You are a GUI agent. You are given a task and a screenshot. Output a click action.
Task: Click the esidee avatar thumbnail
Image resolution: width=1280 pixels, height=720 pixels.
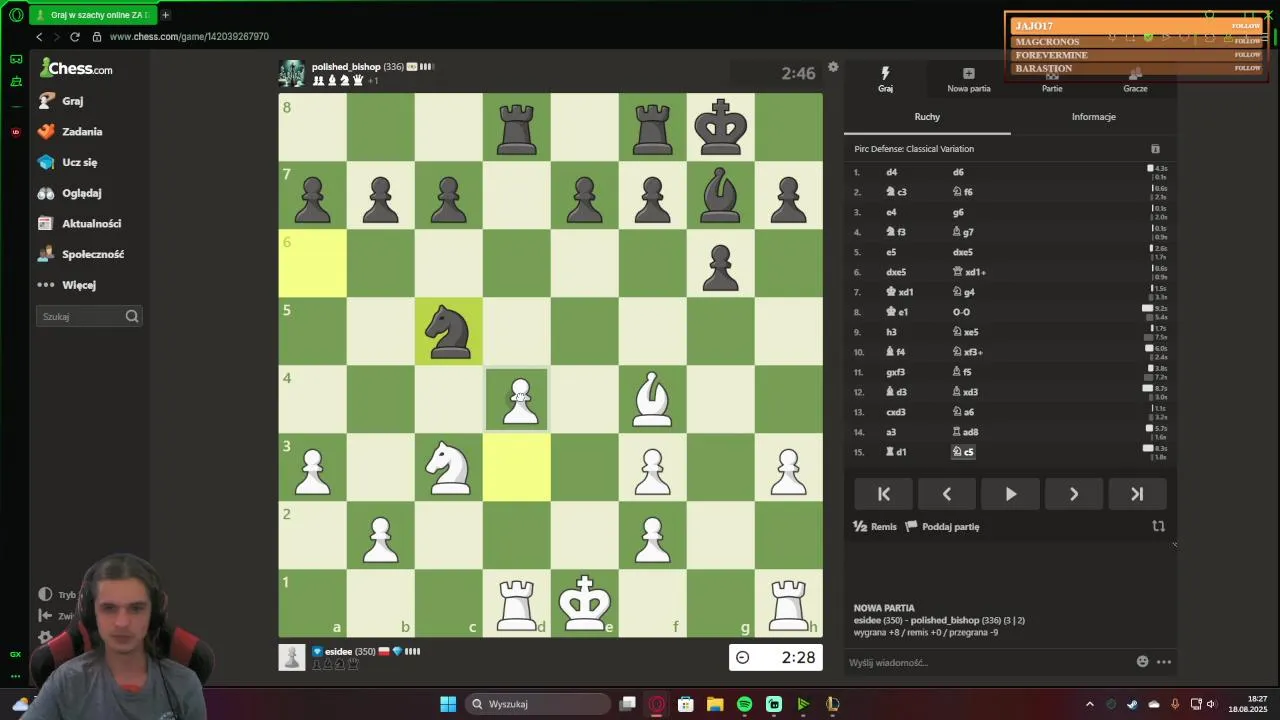click(x=292, y=657)
